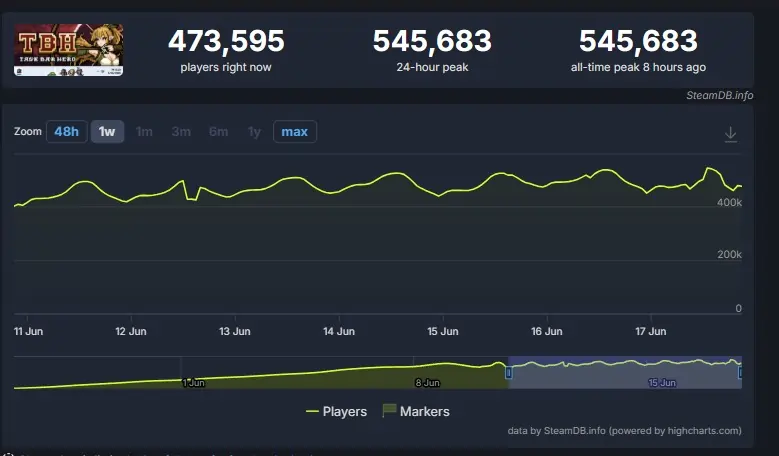The width and height of the screenshot is (779, 456).
Task: Grab the left navigator range handle
Action: point(508,372)
